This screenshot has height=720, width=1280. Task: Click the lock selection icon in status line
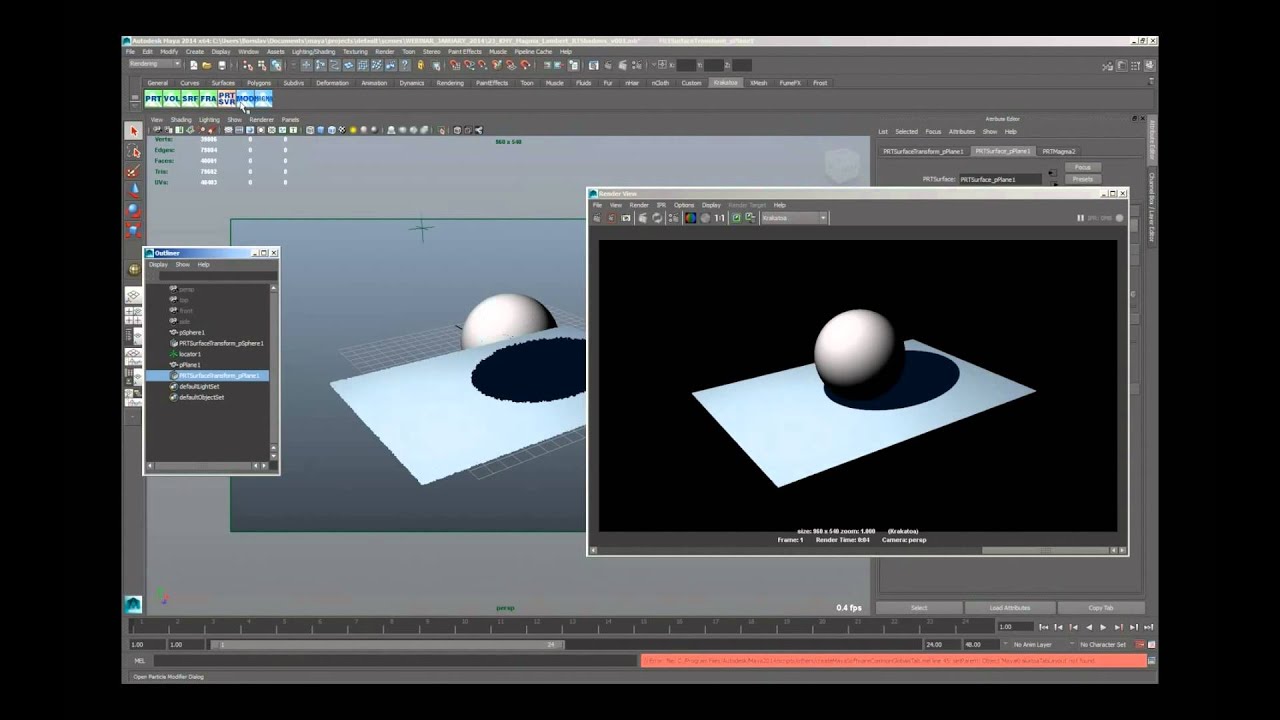(x=421, y=65)
